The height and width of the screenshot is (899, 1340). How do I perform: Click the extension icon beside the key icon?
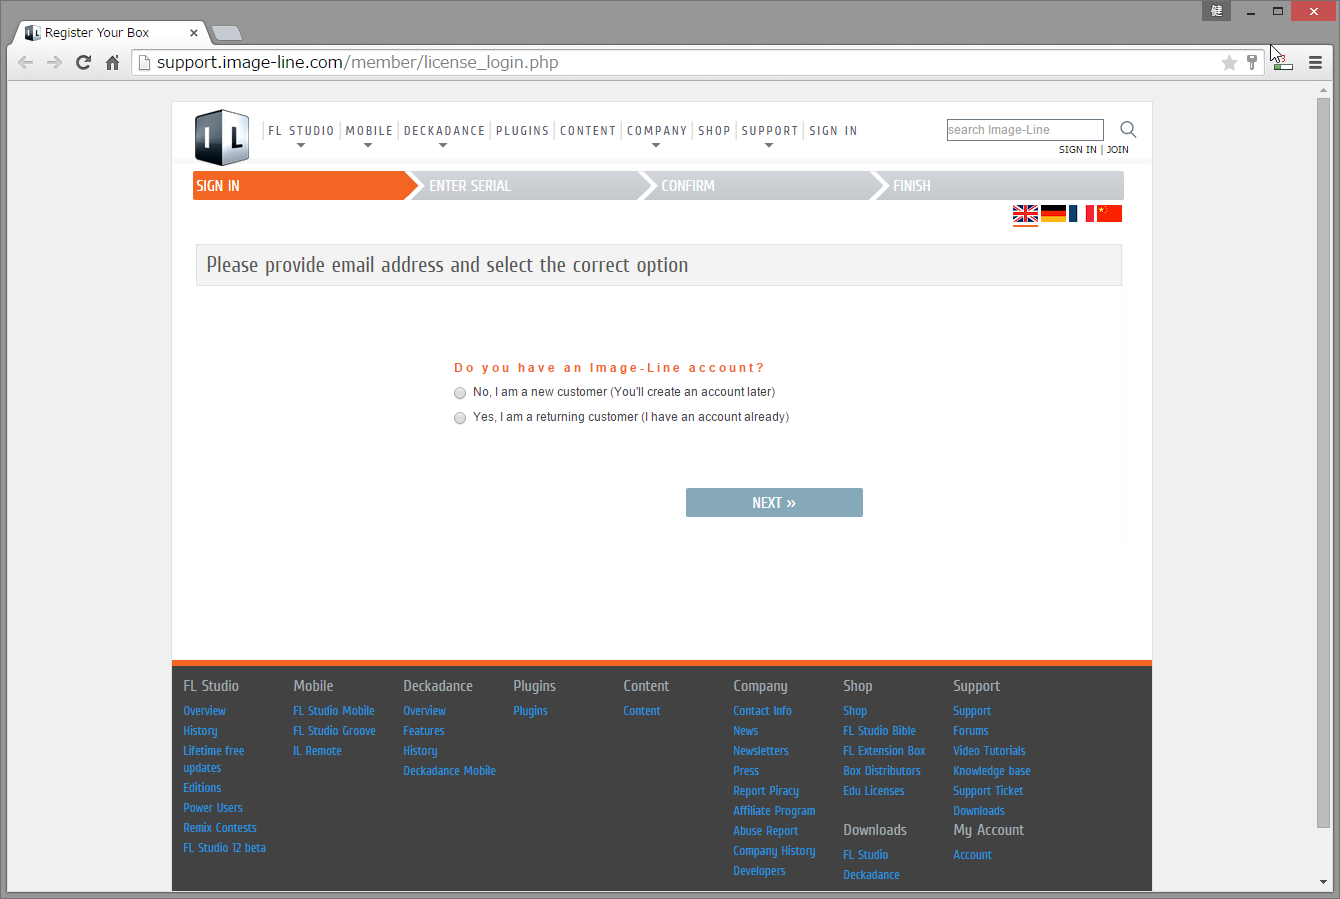(1284, 62)
